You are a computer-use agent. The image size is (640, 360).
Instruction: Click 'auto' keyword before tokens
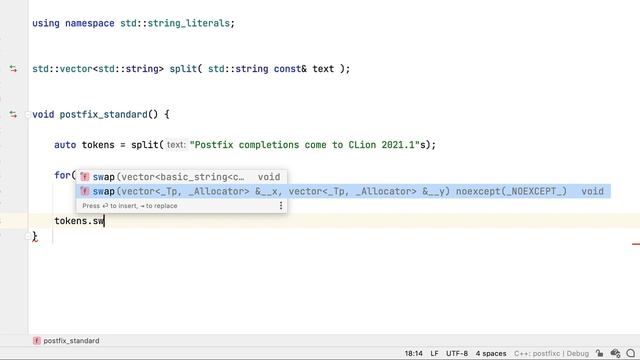tap(65, 145)
